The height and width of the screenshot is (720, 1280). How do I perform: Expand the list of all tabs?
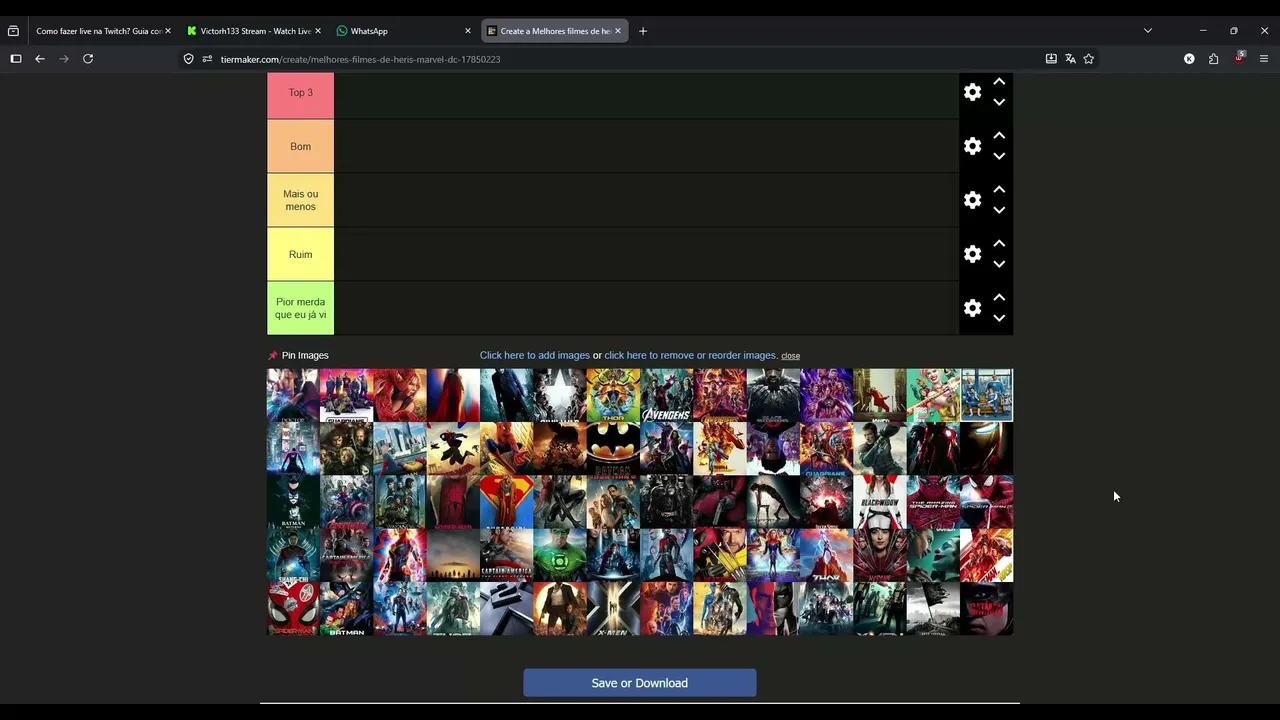click(1148, 31)
